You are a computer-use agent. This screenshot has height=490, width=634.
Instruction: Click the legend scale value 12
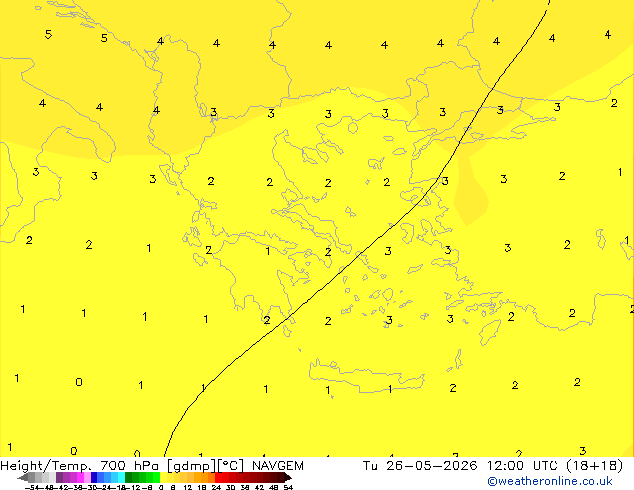[x=188, y=487]
